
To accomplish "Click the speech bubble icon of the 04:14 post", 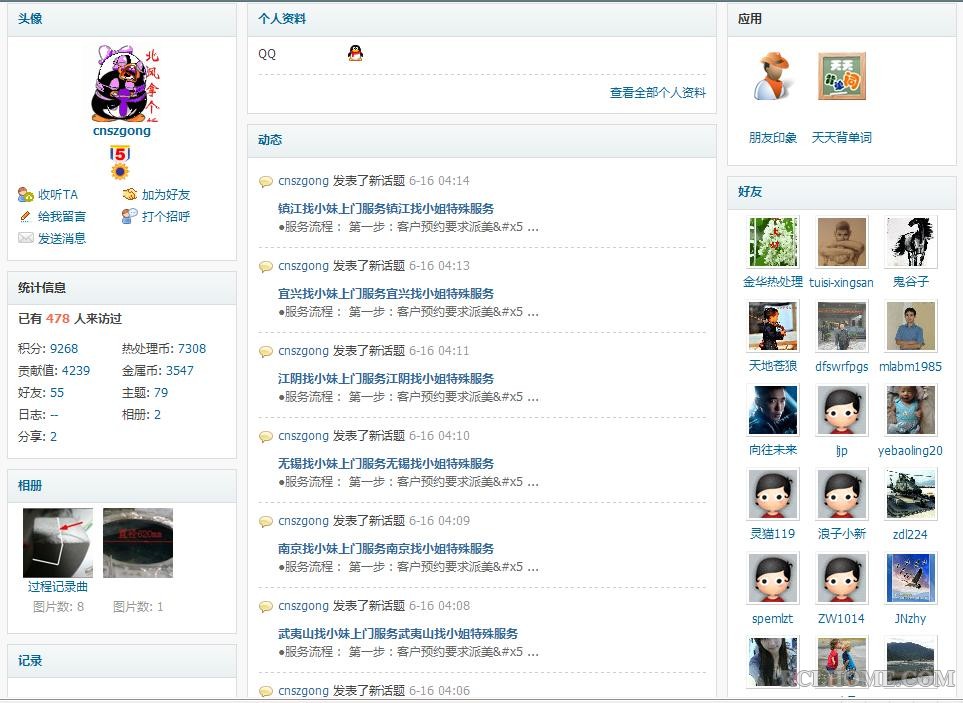I will coord(266,181).
